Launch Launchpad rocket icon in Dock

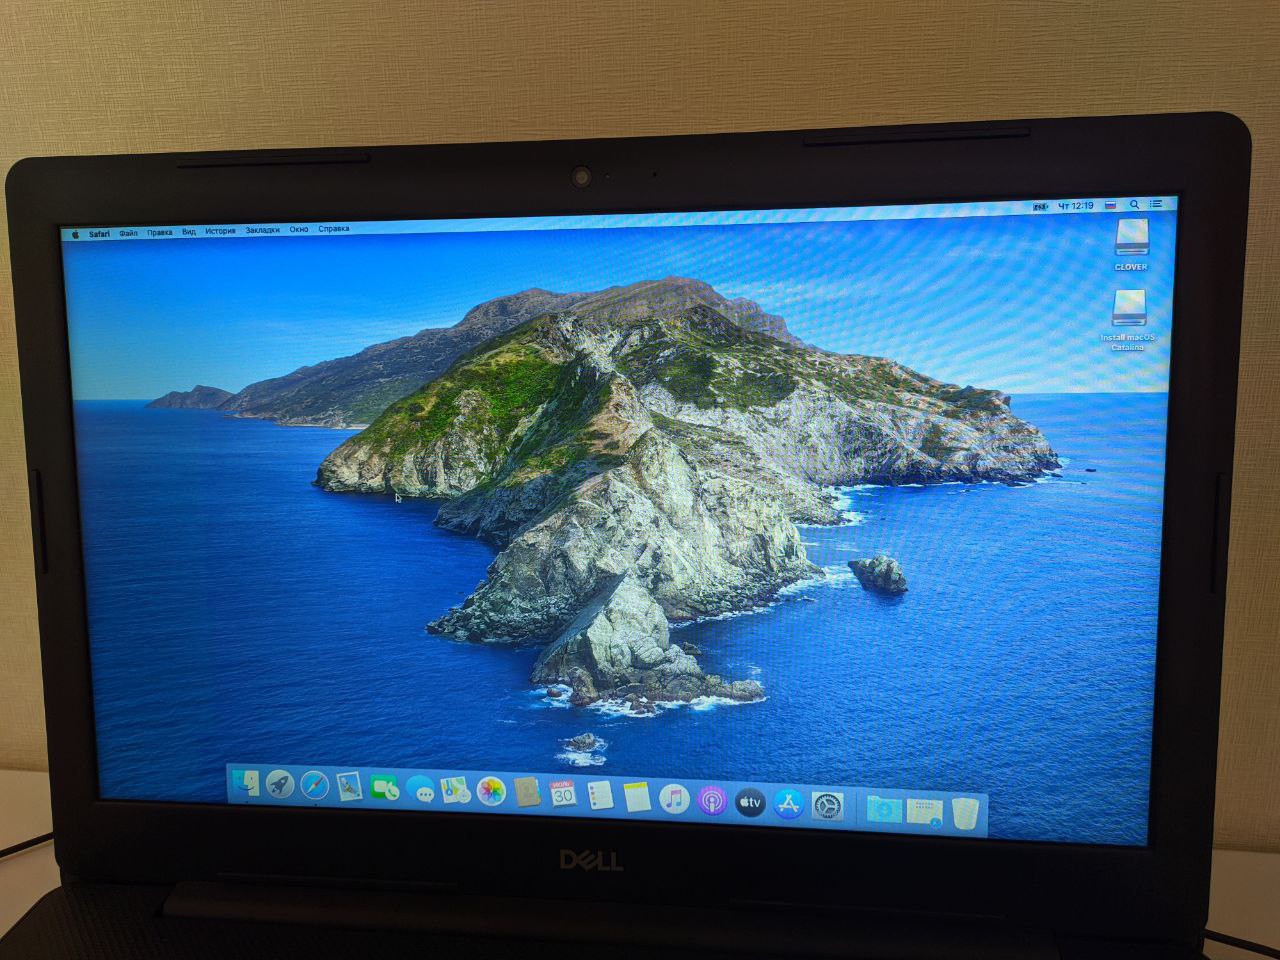(x=280, y=785)
